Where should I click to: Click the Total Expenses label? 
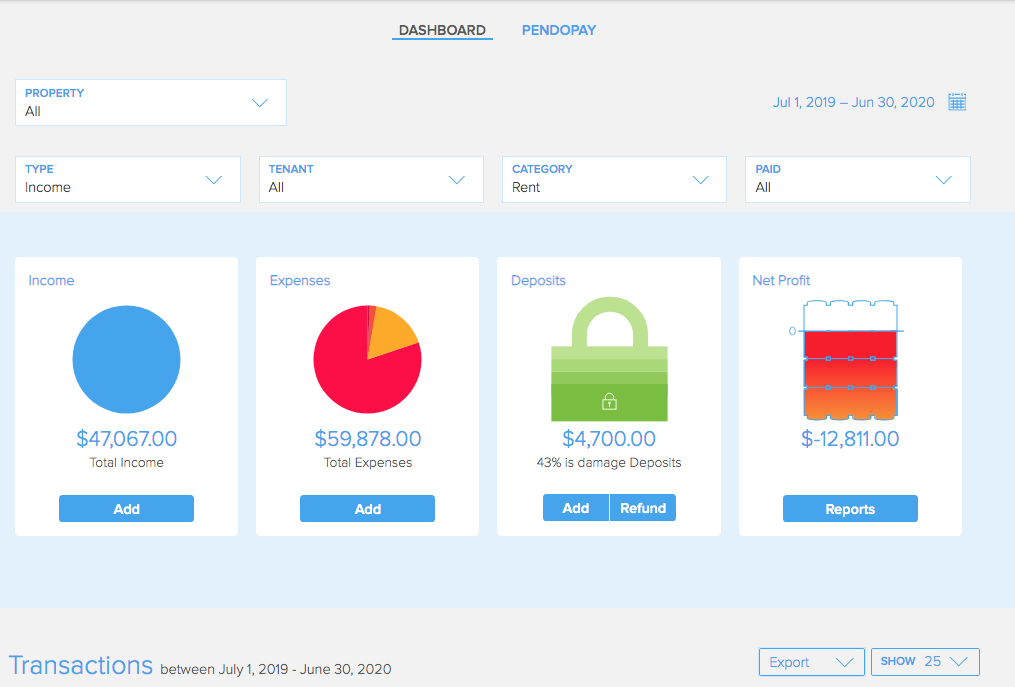(368, 462)
